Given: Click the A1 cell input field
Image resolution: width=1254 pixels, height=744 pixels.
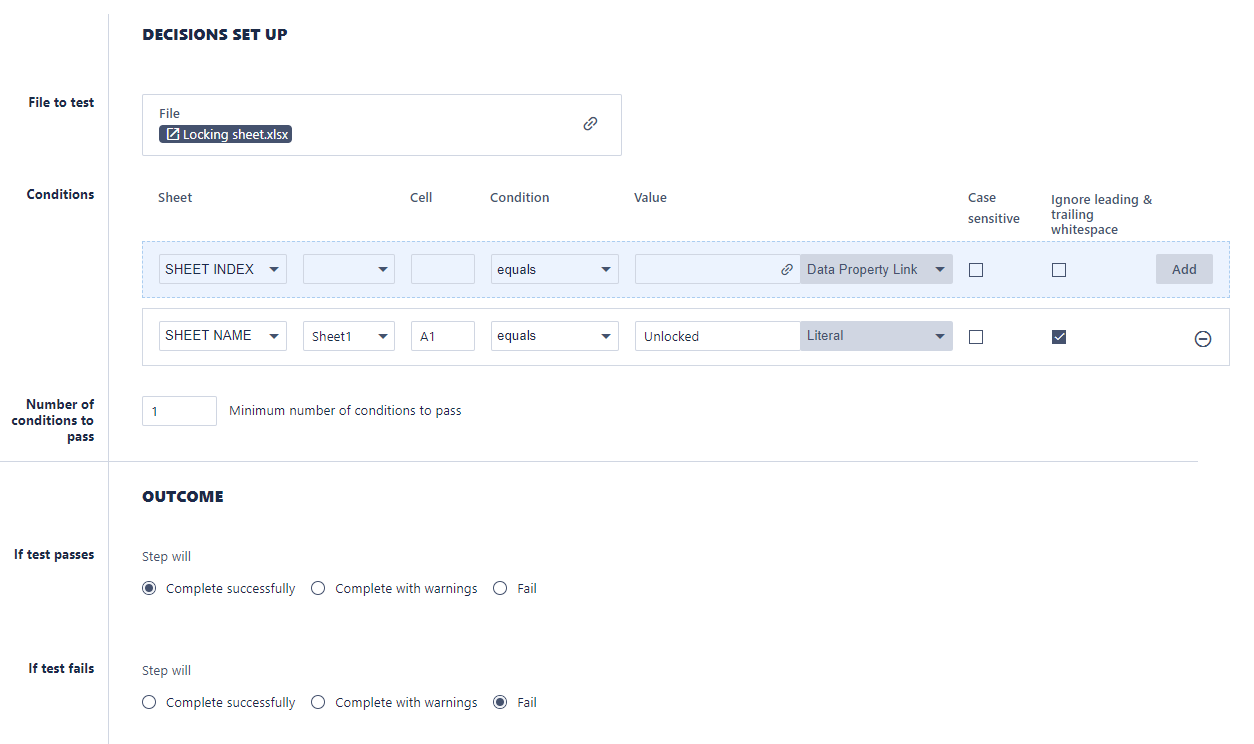Looking at the screenshot, I should coord(442,336).
